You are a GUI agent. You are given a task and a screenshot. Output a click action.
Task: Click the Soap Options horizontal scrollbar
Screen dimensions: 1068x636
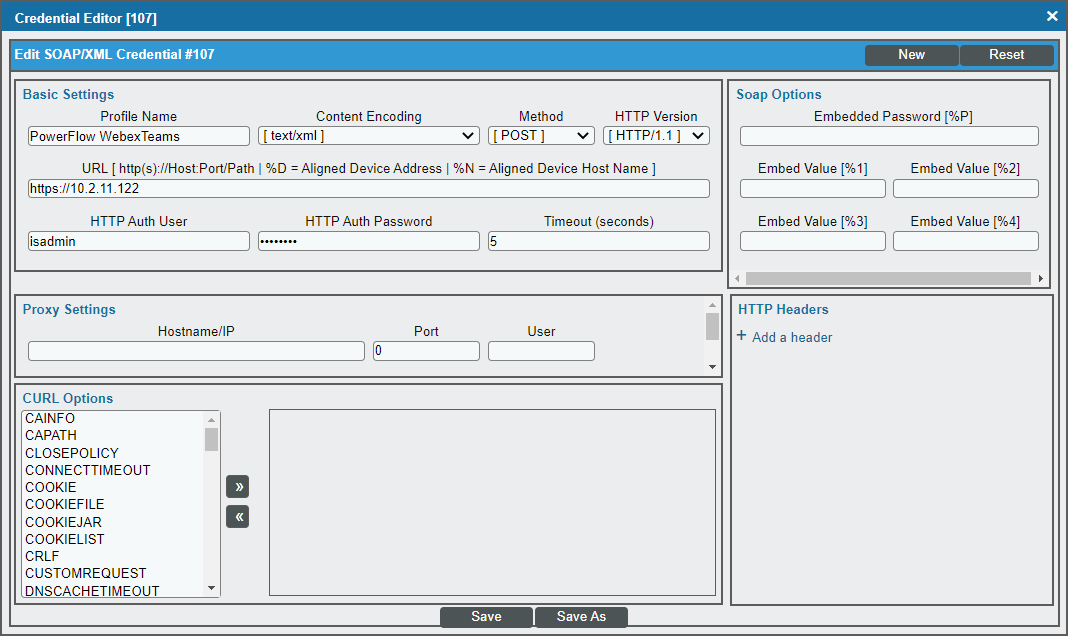[888, 278]
